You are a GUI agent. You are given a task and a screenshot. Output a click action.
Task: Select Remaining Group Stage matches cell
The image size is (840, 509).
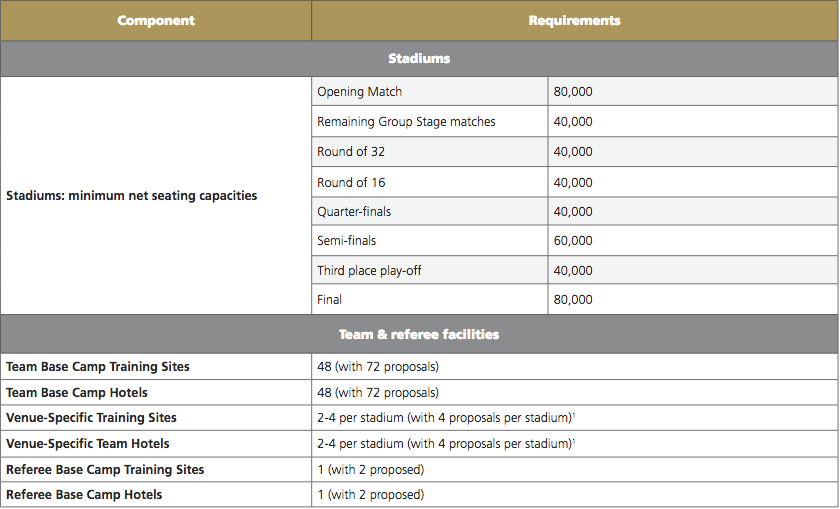[406, 122]
